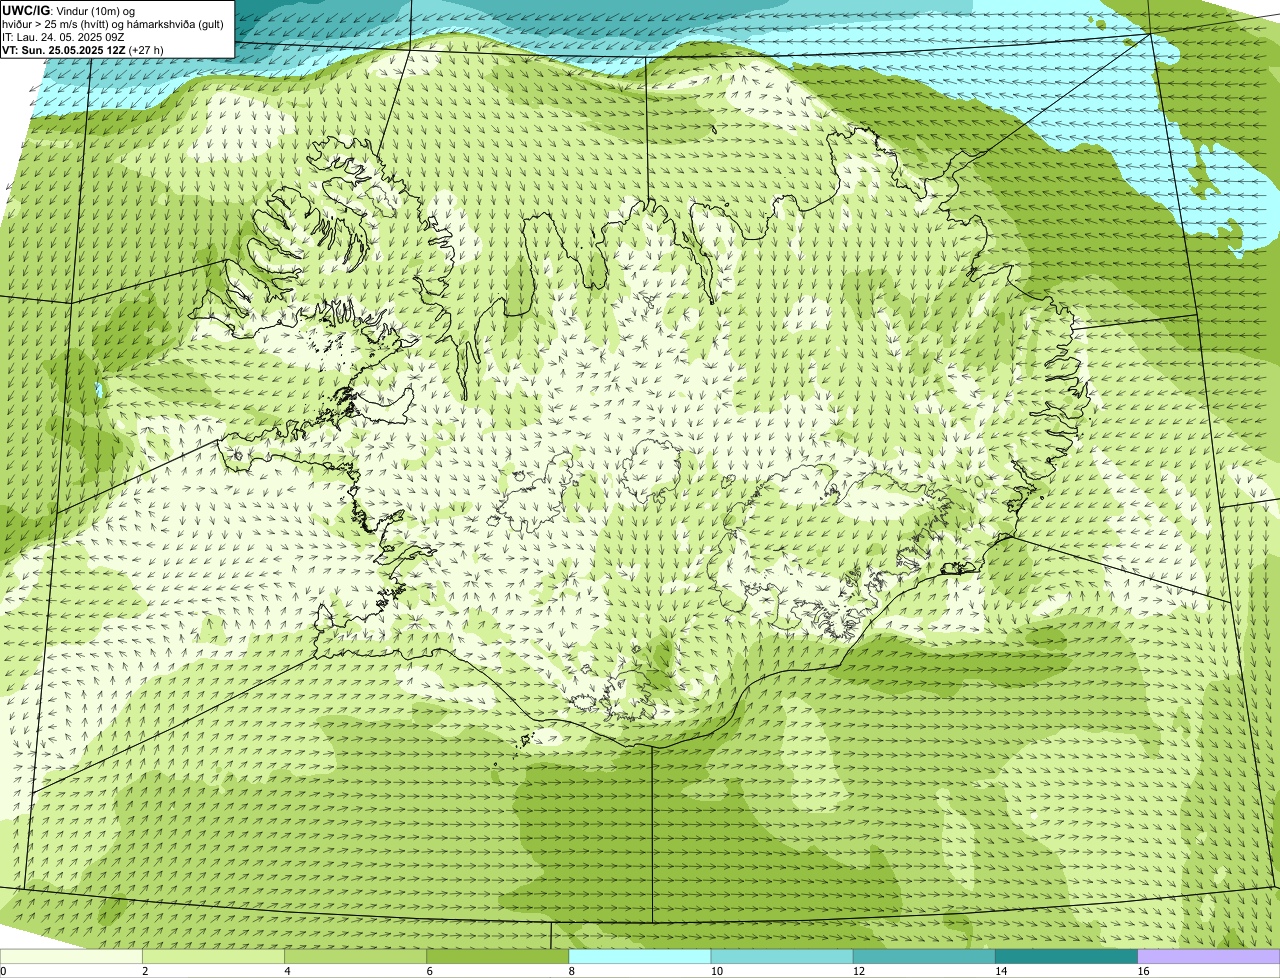Select the 12–14 m/s teal legend segment
This screenshot has width=1280, height=978.
[x=924, y=956]
